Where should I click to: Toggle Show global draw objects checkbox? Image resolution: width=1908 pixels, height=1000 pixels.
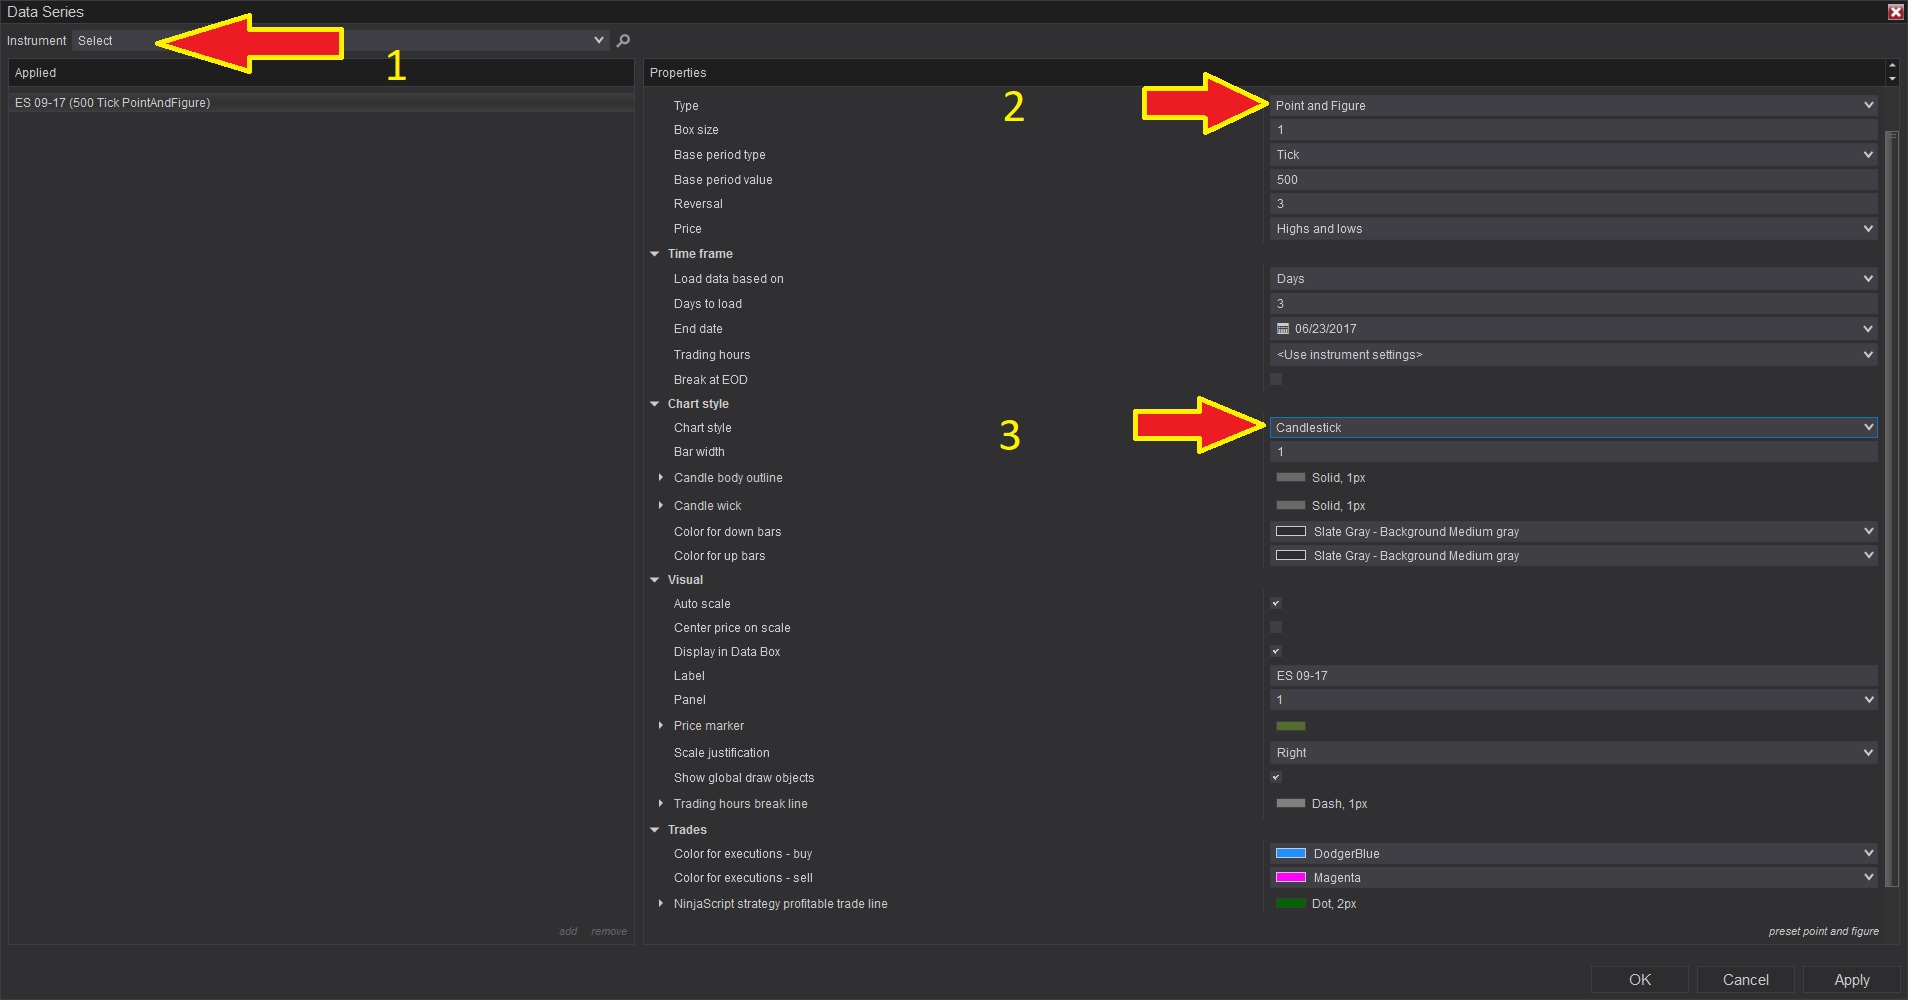point(1276,777)
